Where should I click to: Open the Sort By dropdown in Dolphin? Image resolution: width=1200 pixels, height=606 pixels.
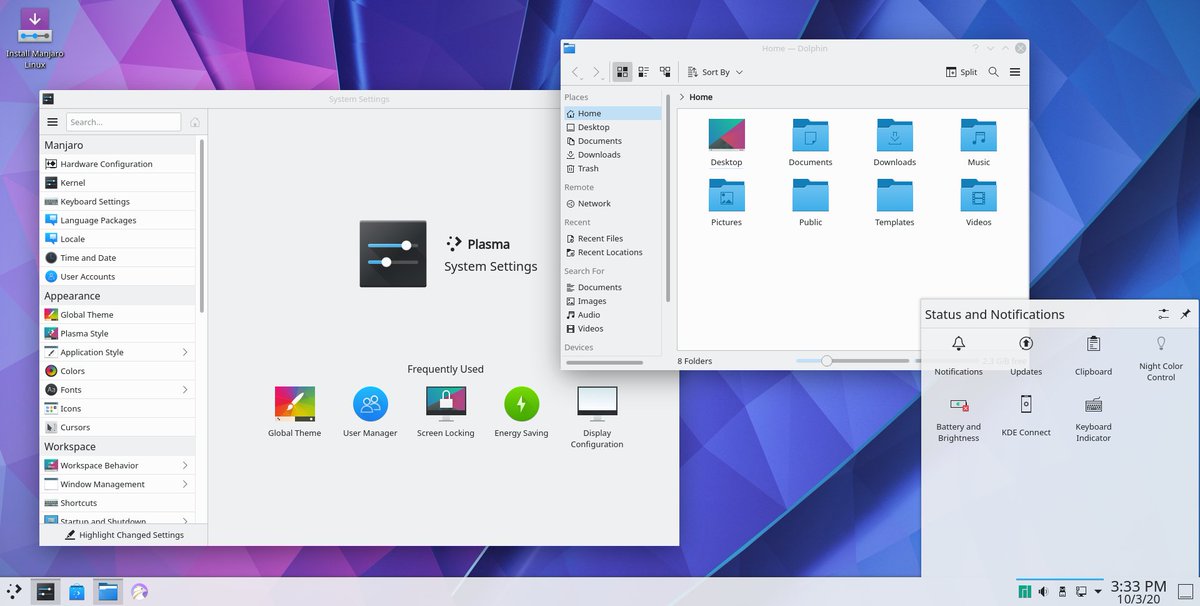click(x=715, y=72)
